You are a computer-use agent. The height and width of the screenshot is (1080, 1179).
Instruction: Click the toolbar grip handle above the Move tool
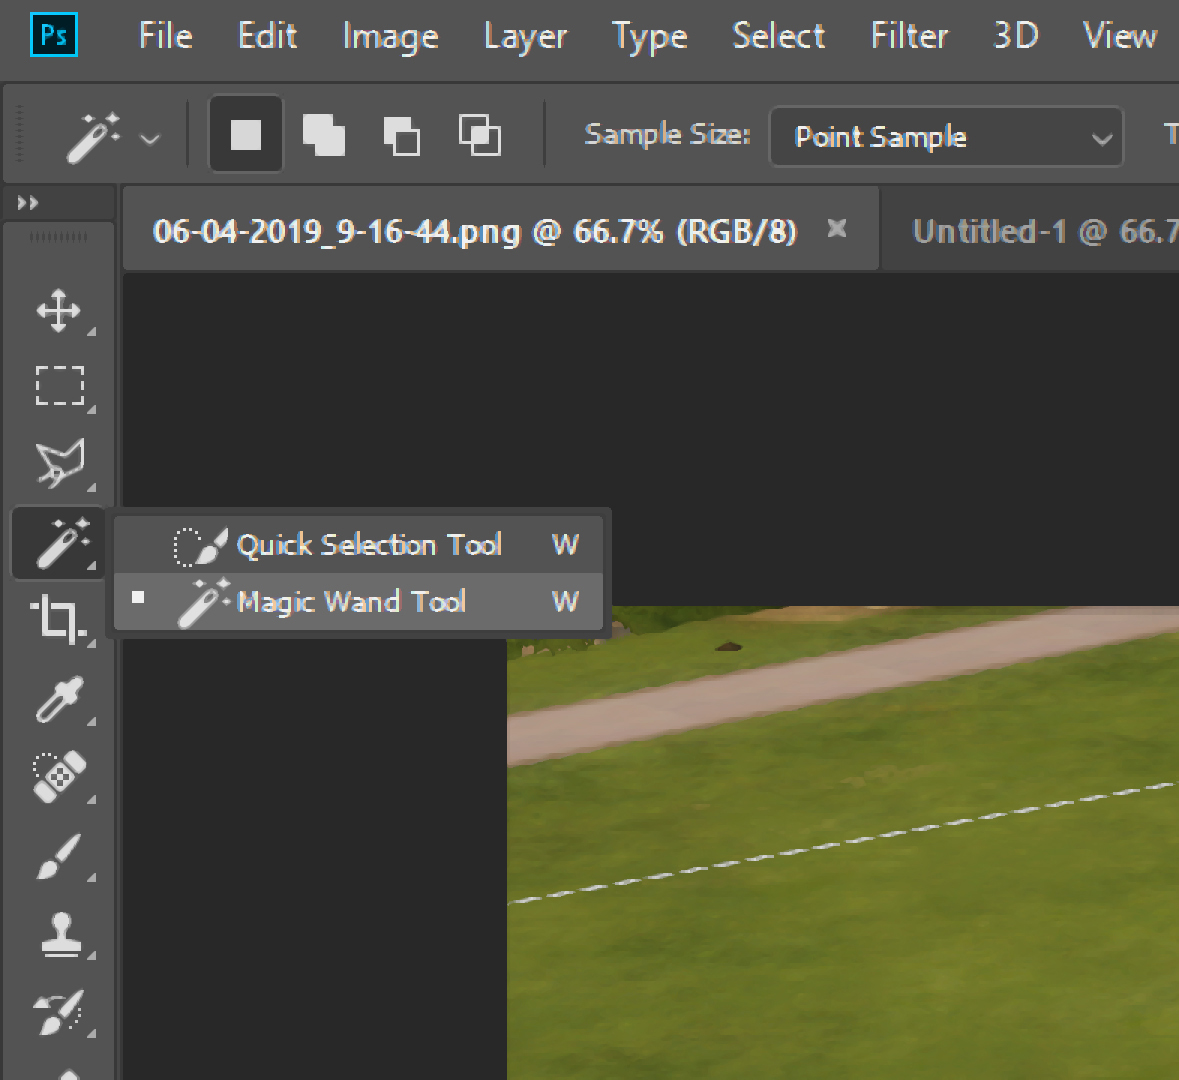[x=59, y=238]
